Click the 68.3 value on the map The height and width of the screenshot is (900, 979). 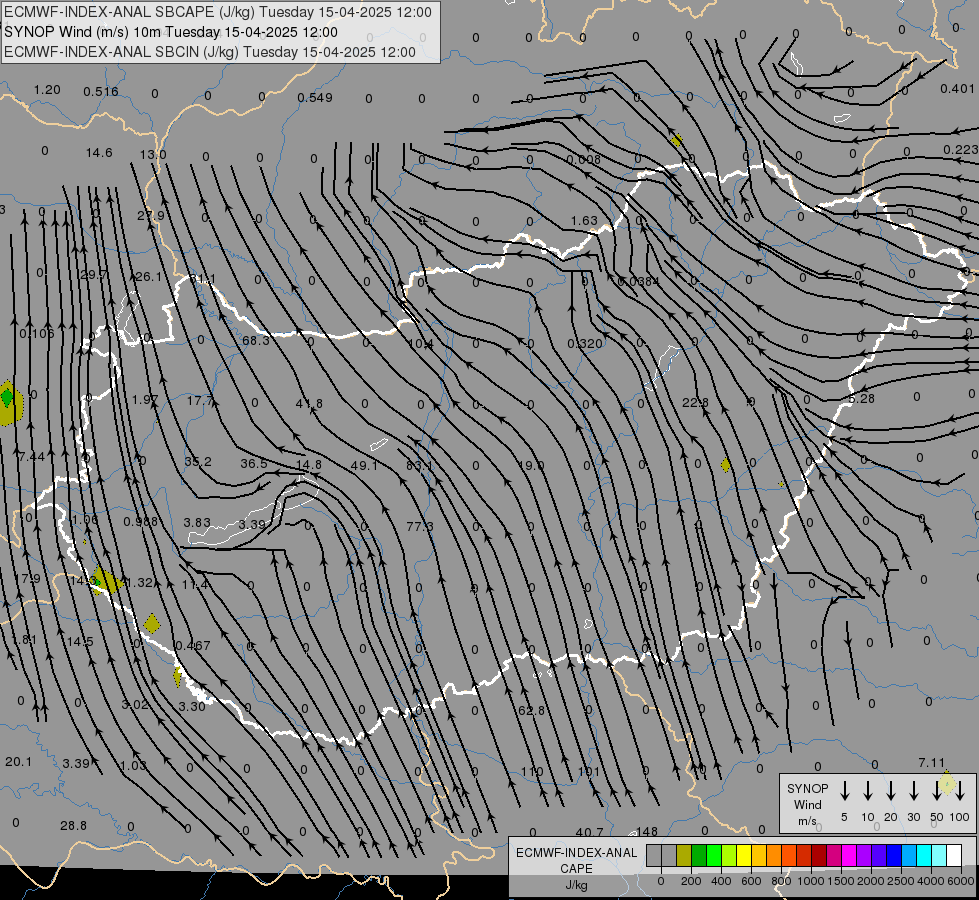[x=255, y=340]
